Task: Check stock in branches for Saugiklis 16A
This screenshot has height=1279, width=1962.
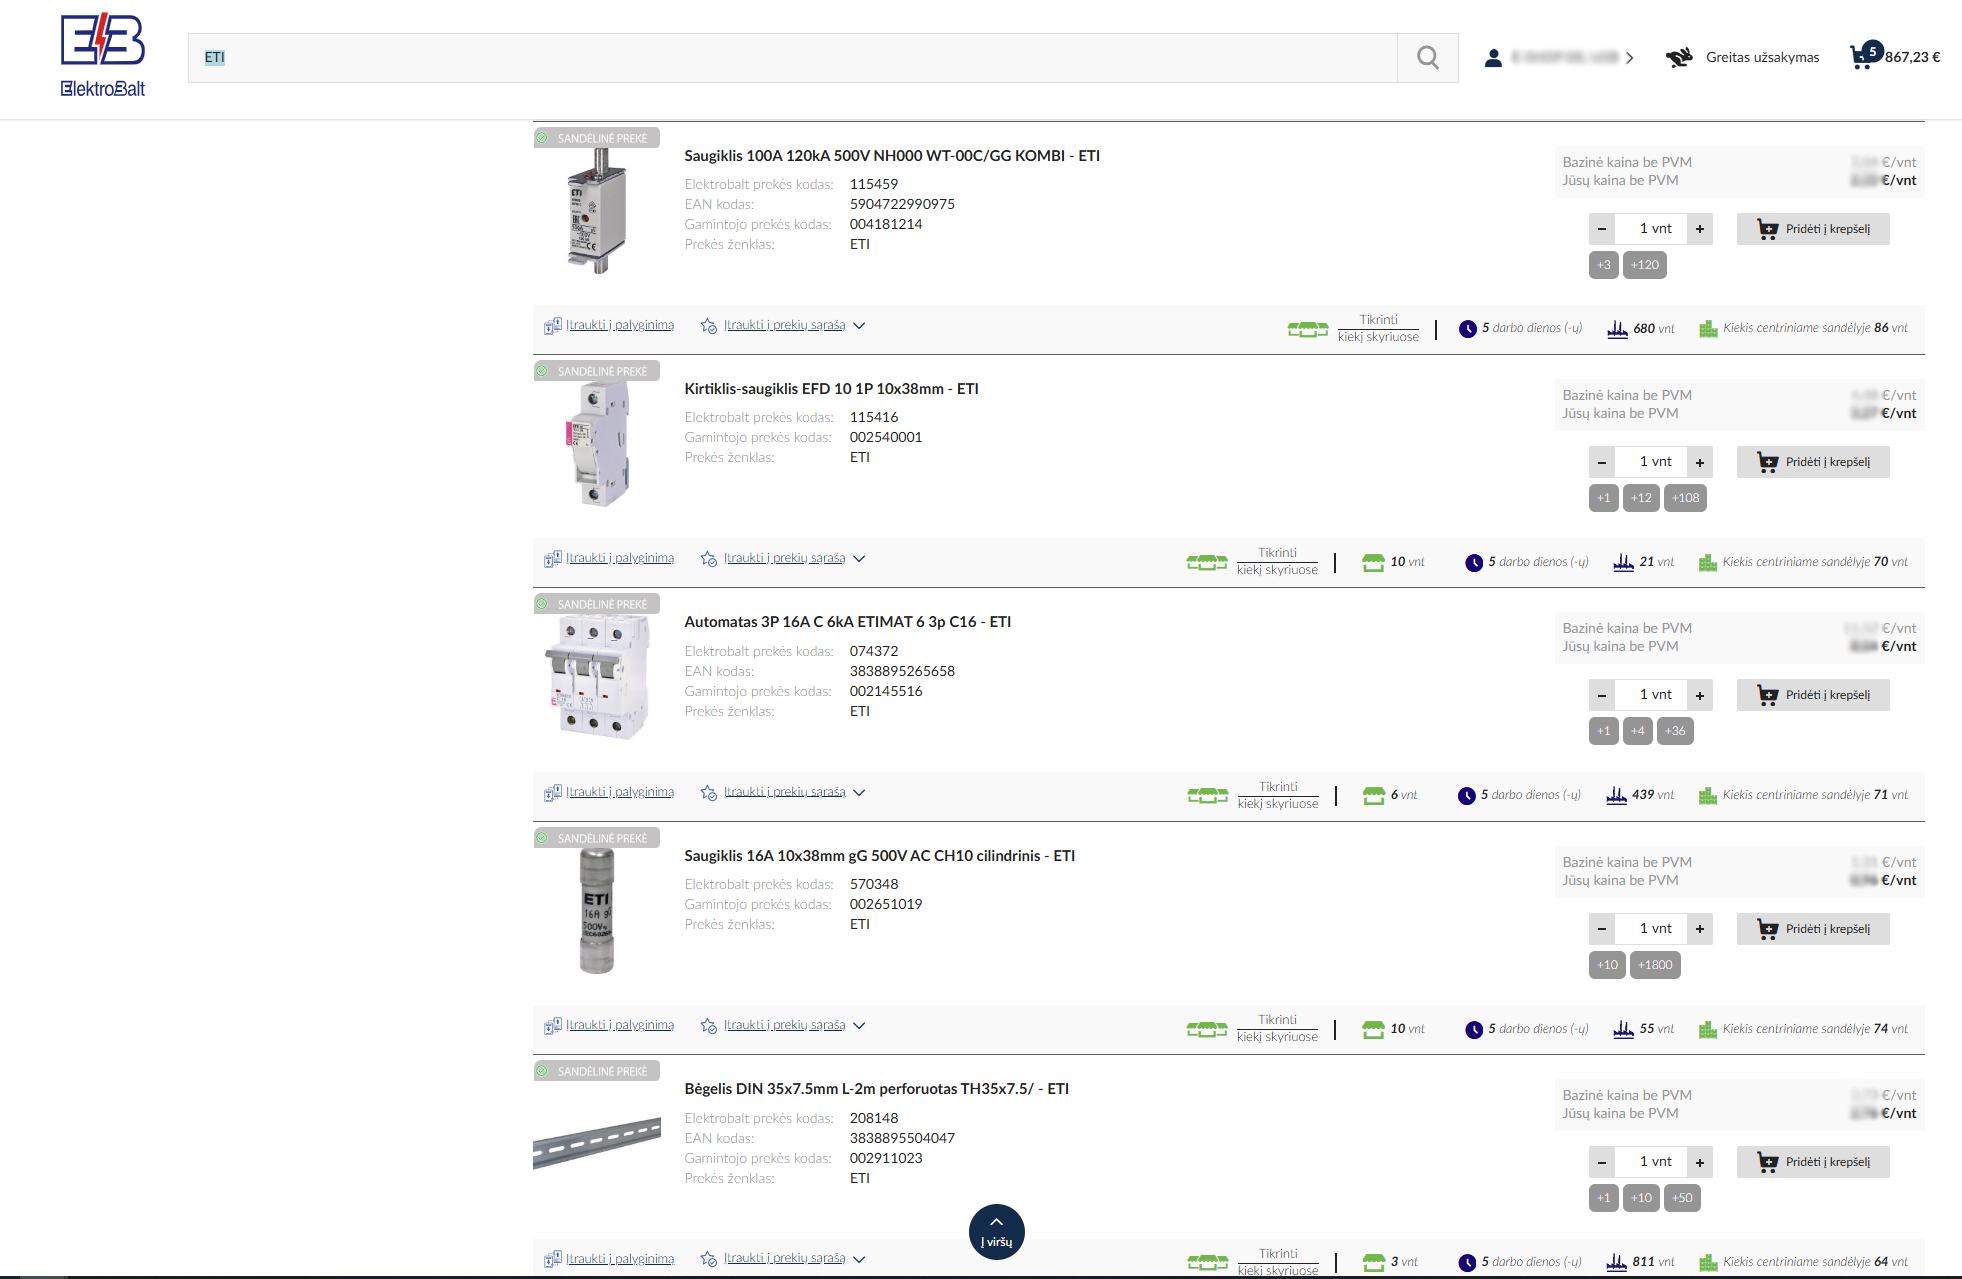Action: coord(1277,1028)
